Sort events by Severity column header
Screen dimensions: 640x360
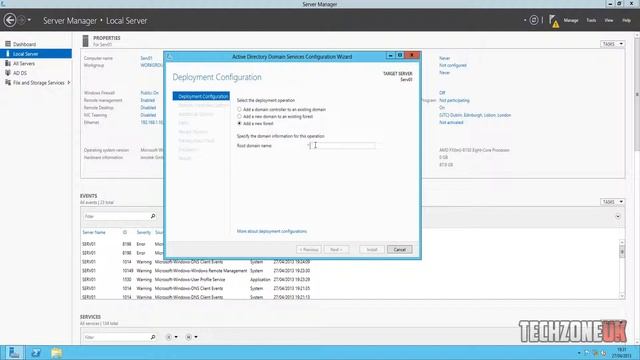point(144,232)
